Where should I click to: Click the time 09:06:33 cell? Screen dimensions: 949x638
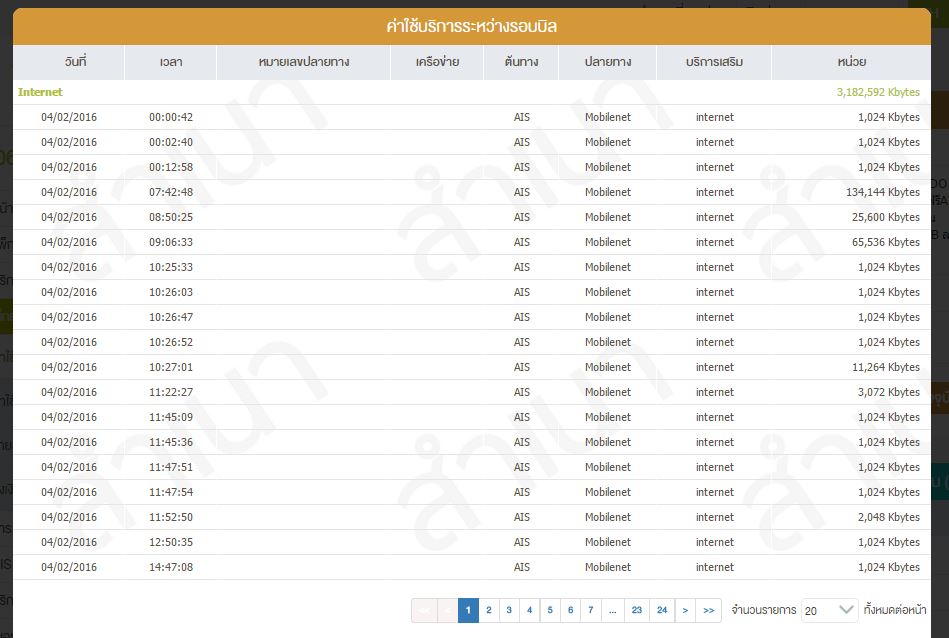point(171,242)
